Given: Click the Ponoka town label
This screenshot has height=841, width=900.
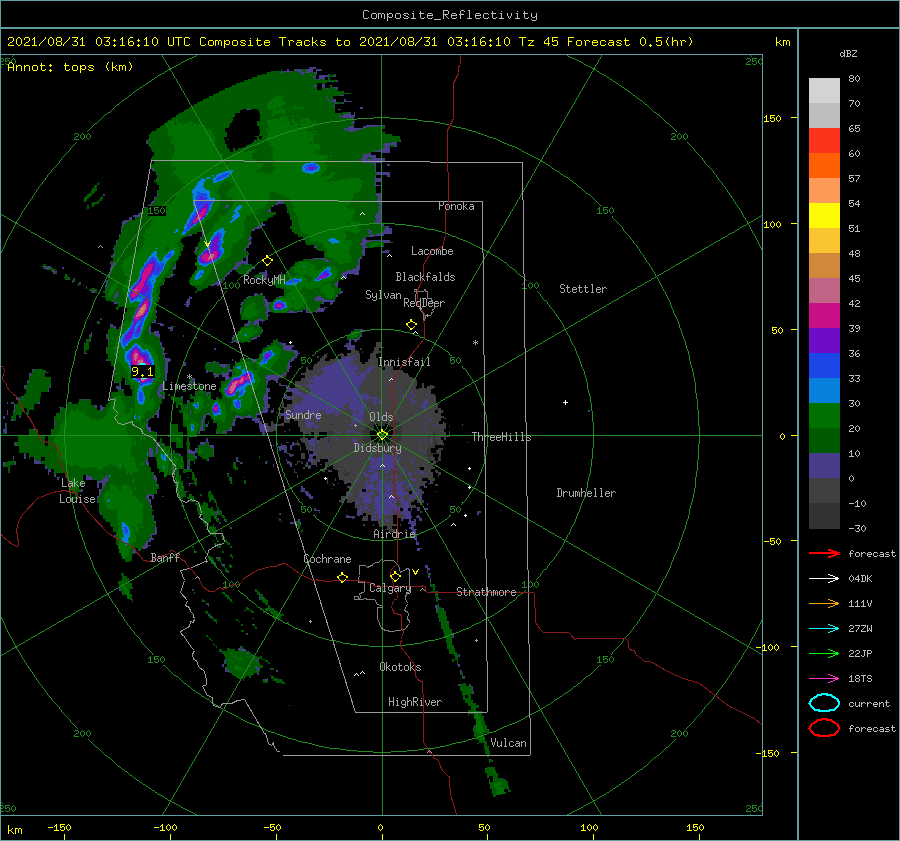Looking at the screenshot, I should pos(456,206).
